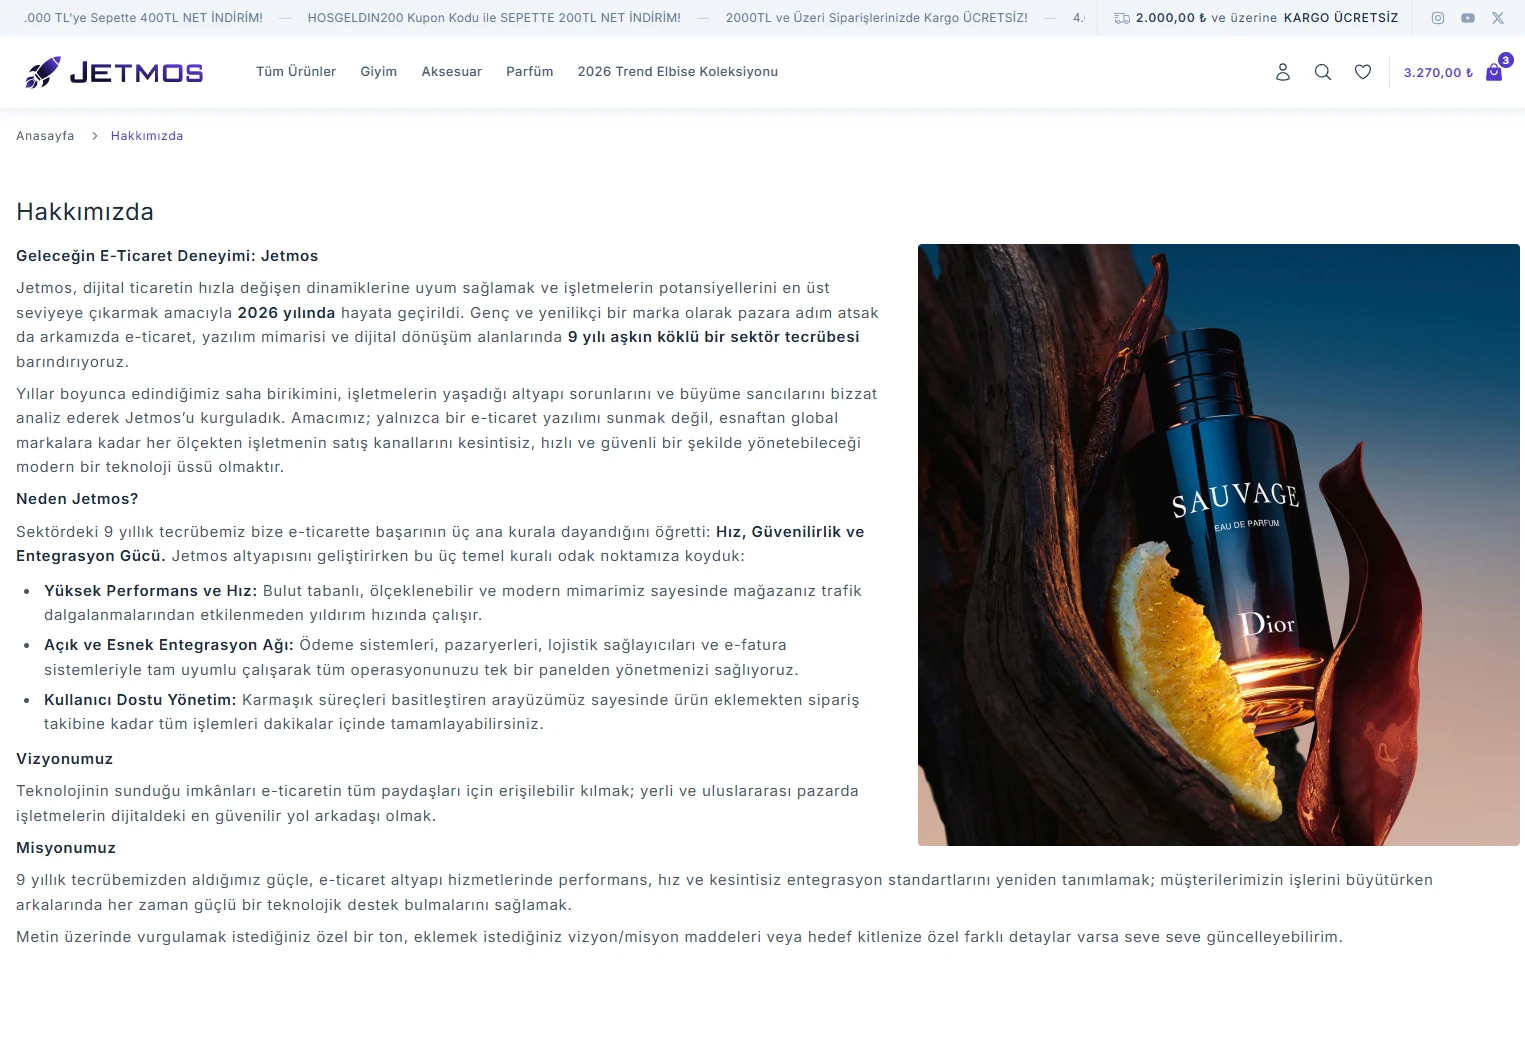
Task: Click the breadcrumb chevron separator
Action: tap(94, 136)
